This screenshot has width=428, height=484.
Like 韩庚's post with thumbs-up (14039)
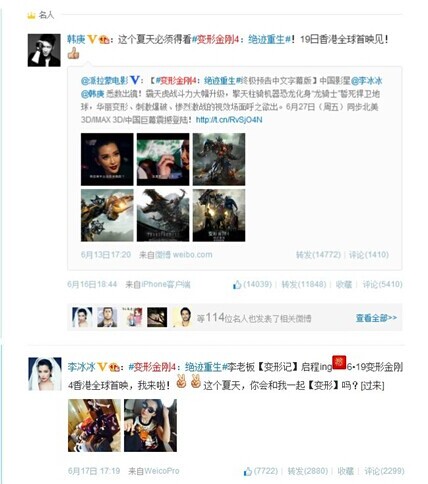[252, 285]
